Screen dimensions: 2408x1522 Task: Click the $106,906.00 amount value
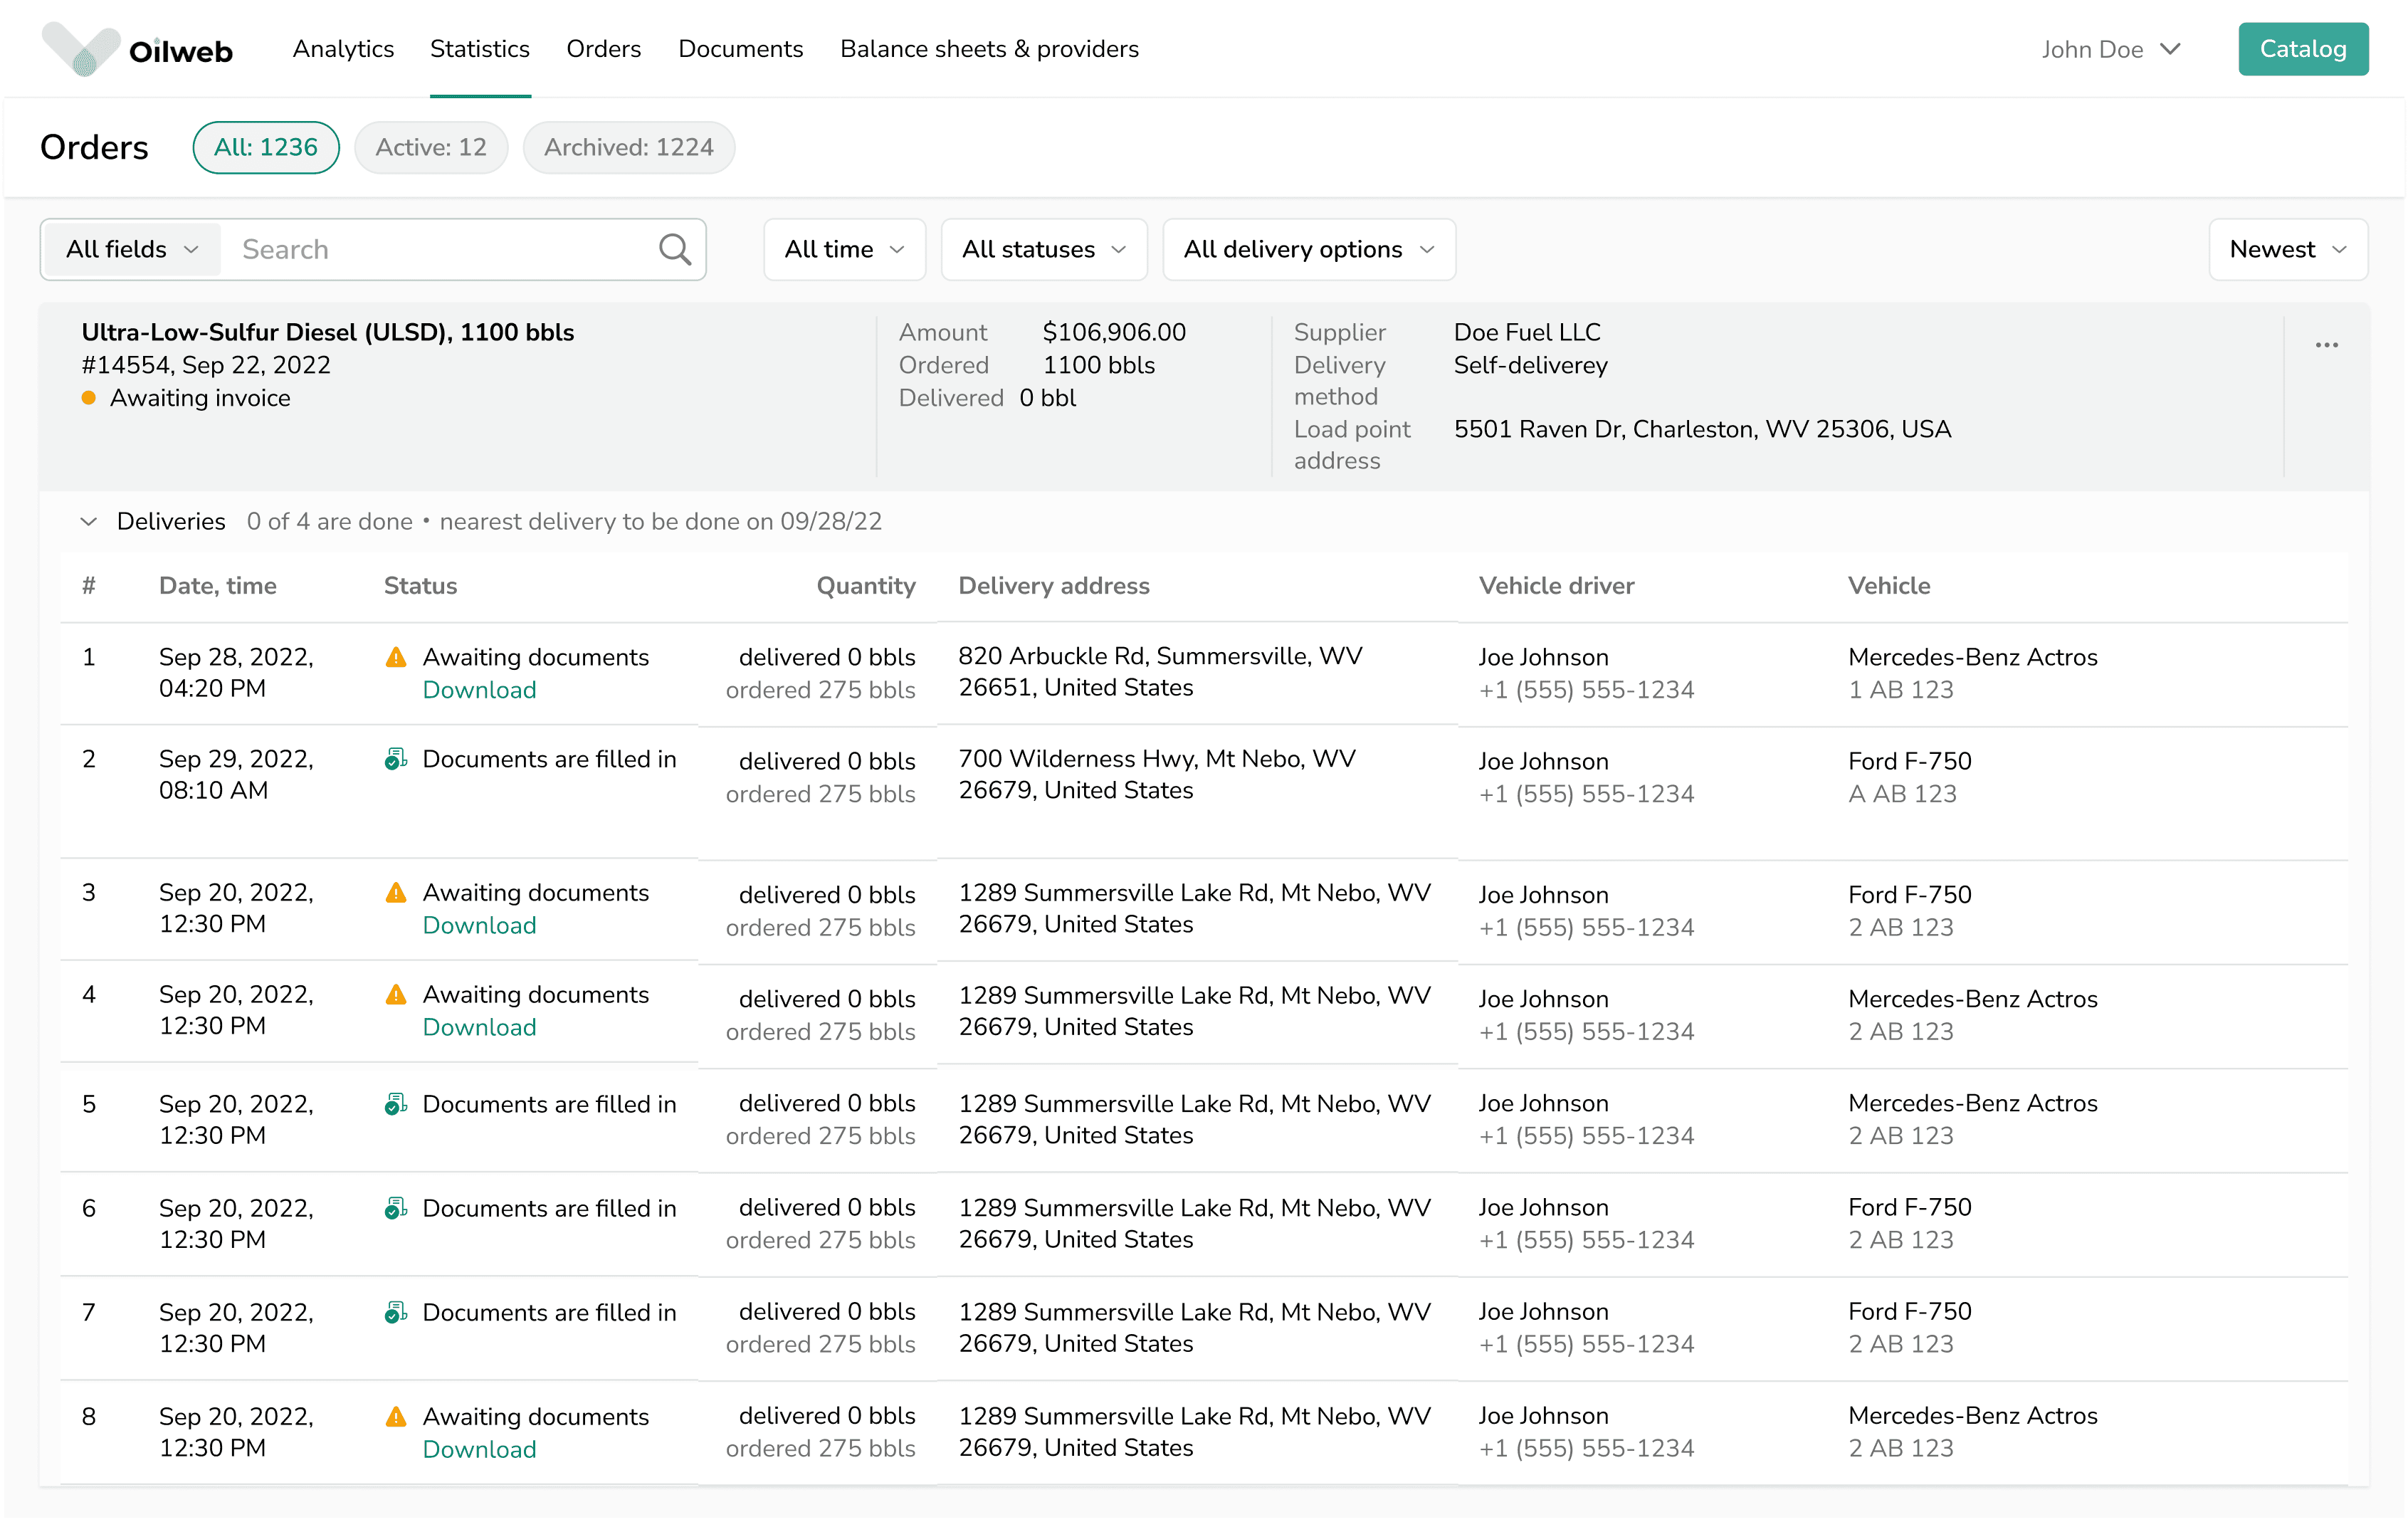pos(1114,332)
